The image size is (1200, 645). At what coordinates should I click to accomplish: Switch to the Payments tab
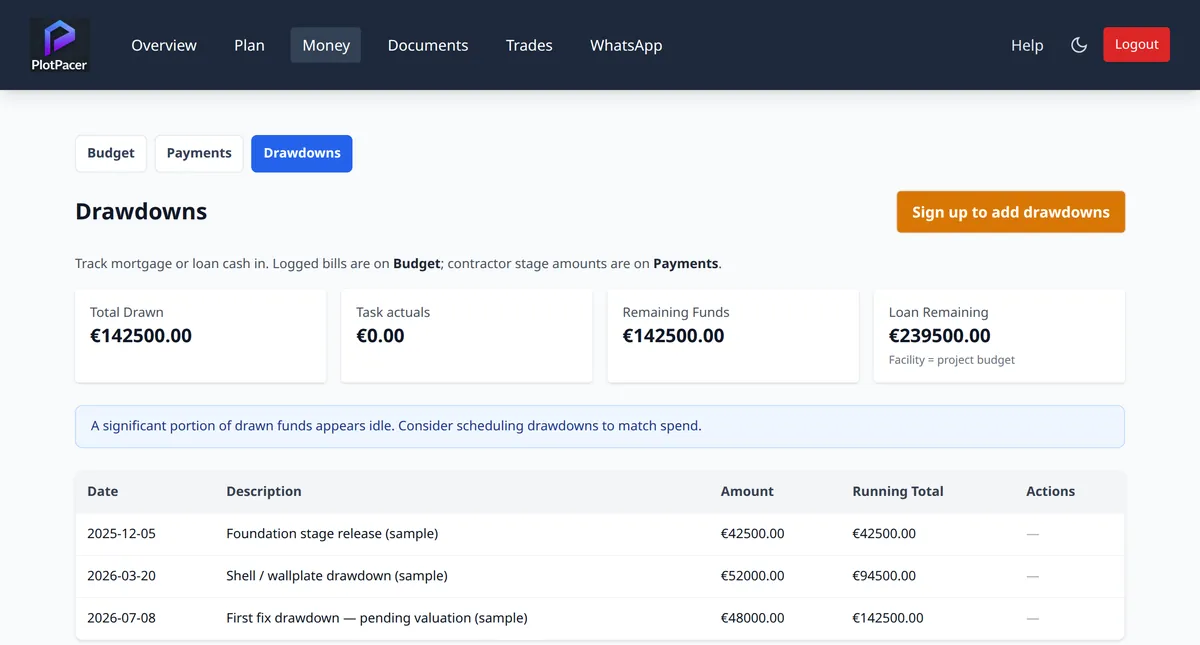[x=199, y=153]
